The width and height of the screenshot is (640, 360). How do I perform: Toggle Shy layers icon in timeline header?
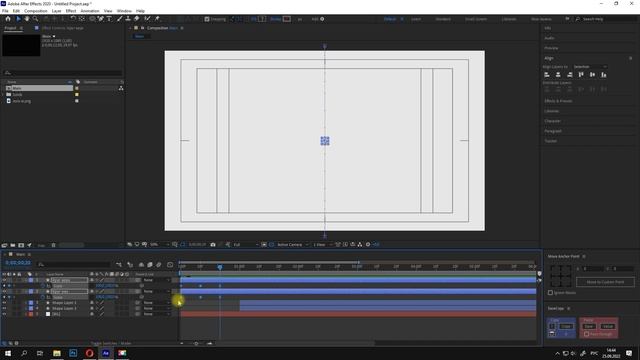[141, 264]
